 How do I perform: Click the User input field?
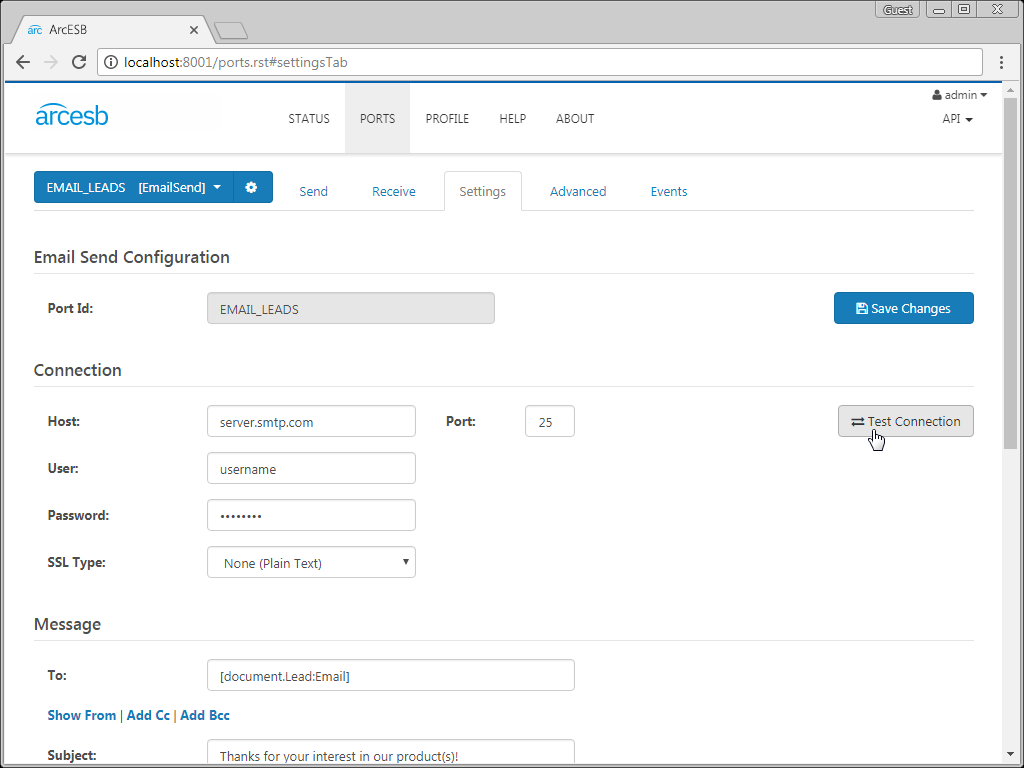(312, 468)
